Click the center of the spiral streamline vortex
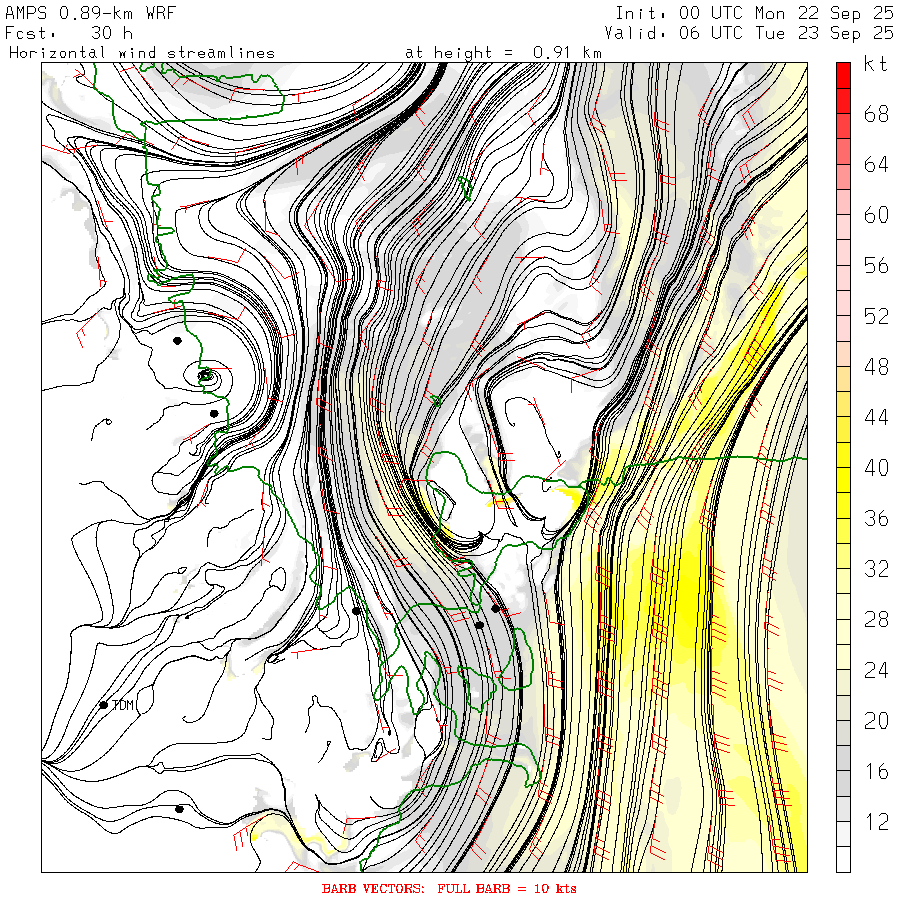The width and height of the screenshot is (900, 900). tap(205, 376)
